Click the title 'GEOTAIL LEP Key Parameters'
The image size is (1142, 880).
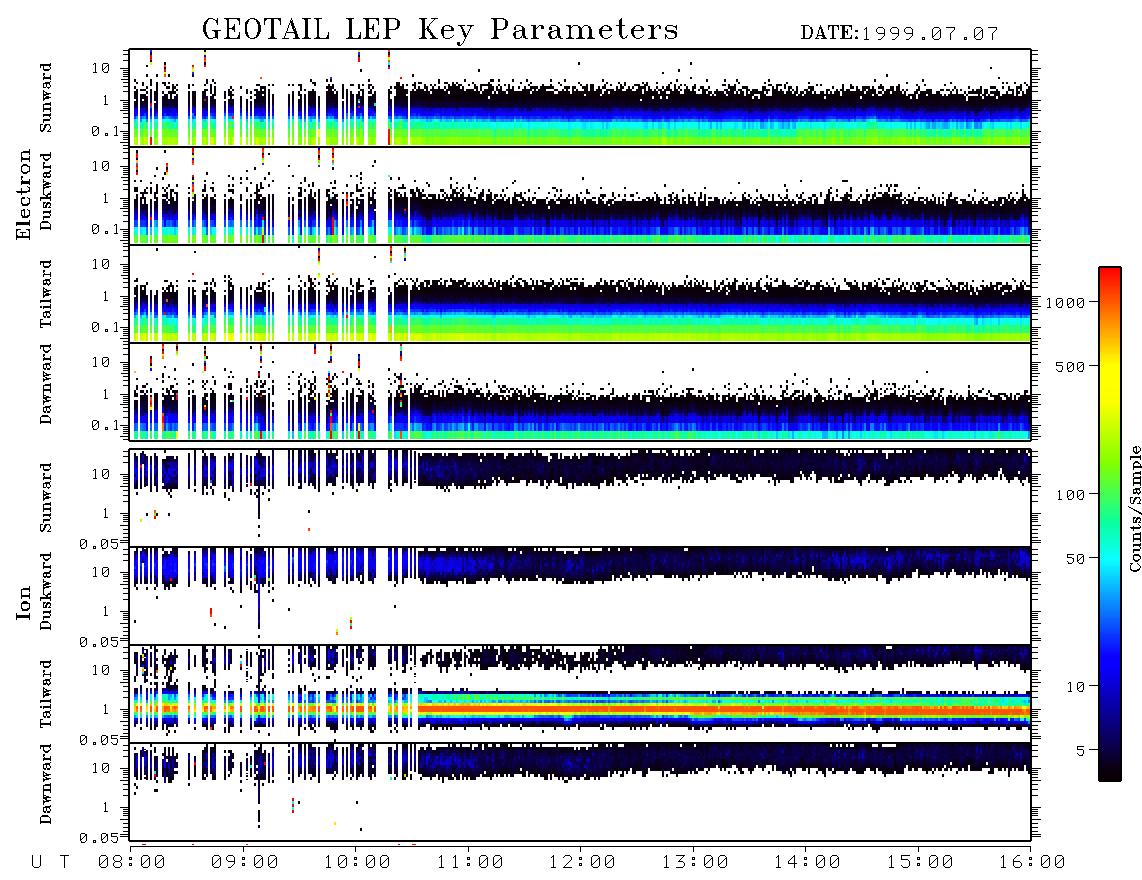[x=440, y=30]
